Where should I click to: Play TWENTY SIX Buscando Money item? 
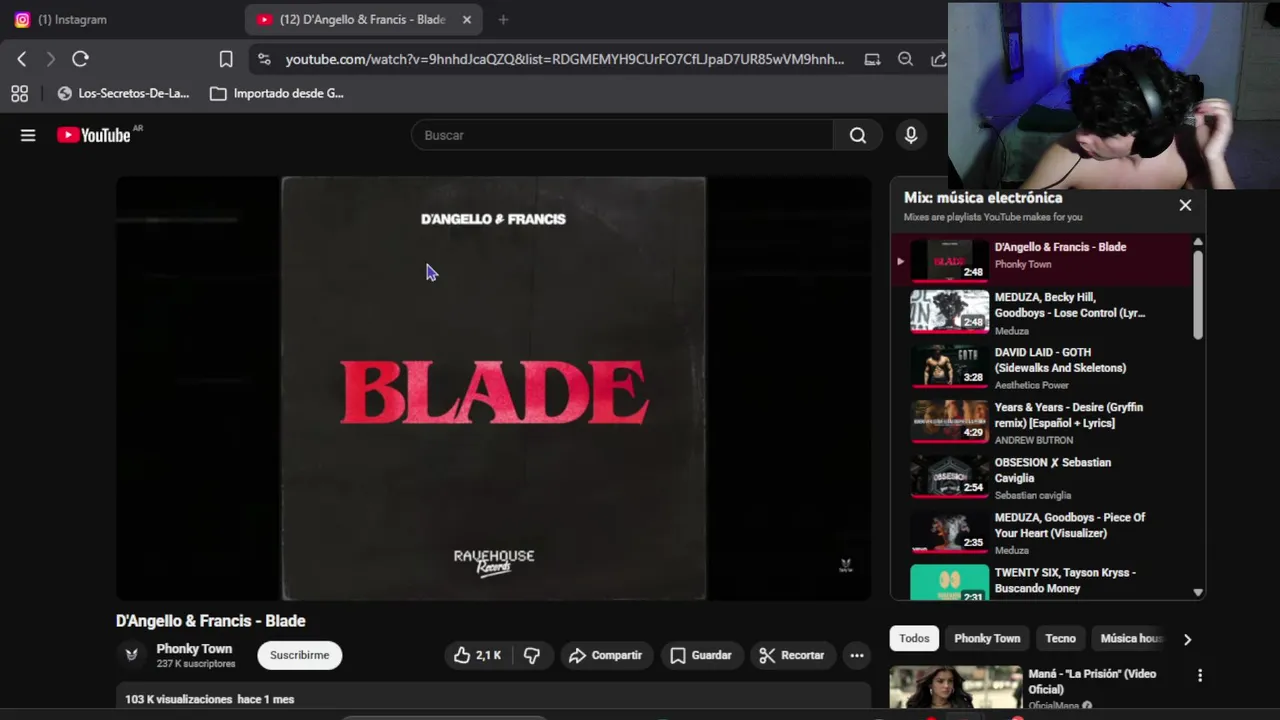point(1040,582)
